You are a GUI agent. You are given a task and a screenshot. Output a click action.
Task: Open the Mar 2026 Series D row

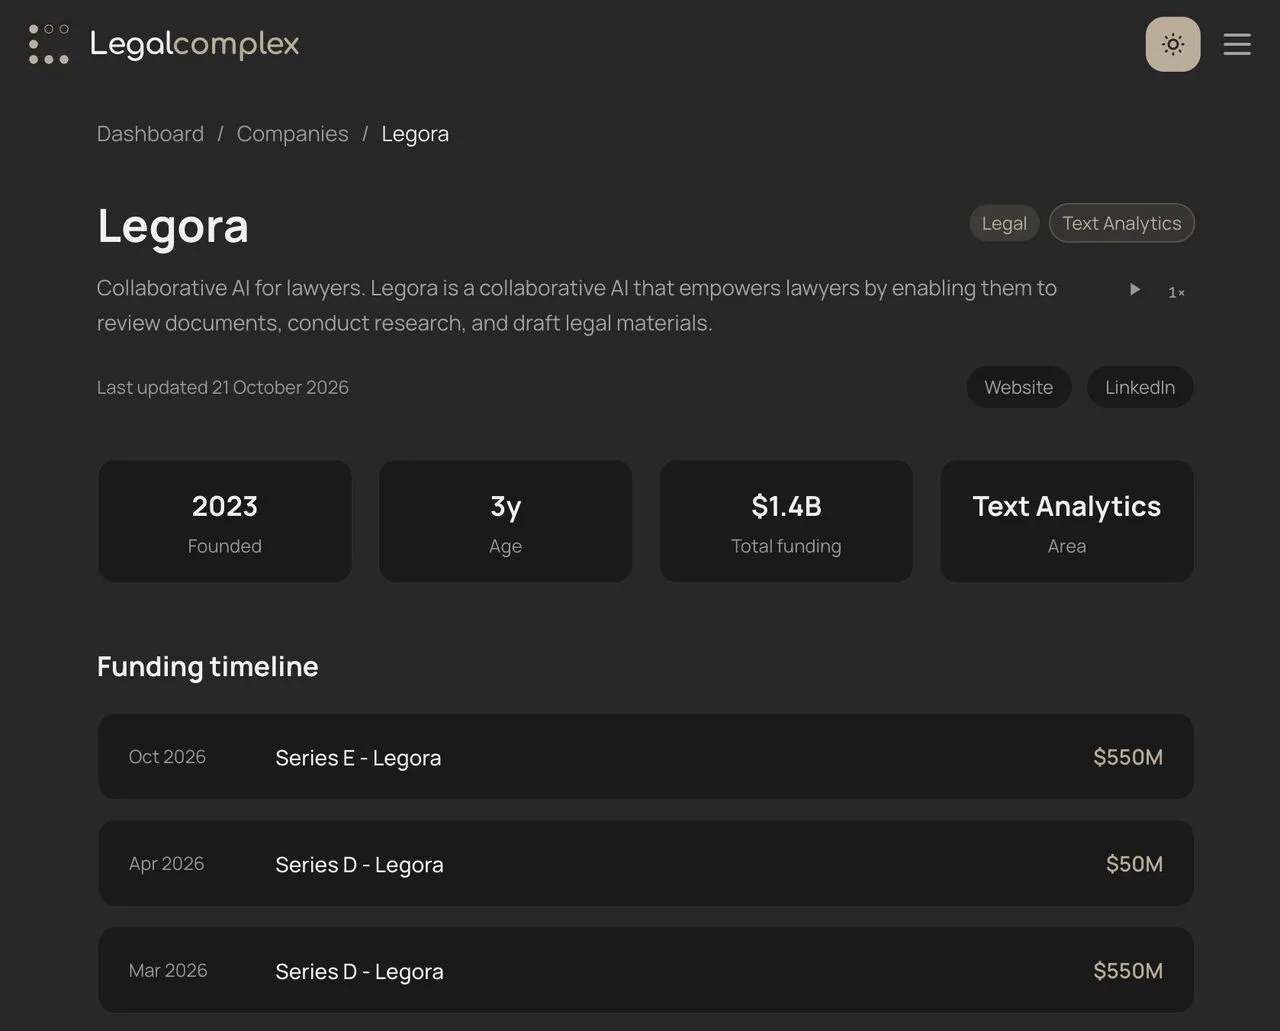646,971
